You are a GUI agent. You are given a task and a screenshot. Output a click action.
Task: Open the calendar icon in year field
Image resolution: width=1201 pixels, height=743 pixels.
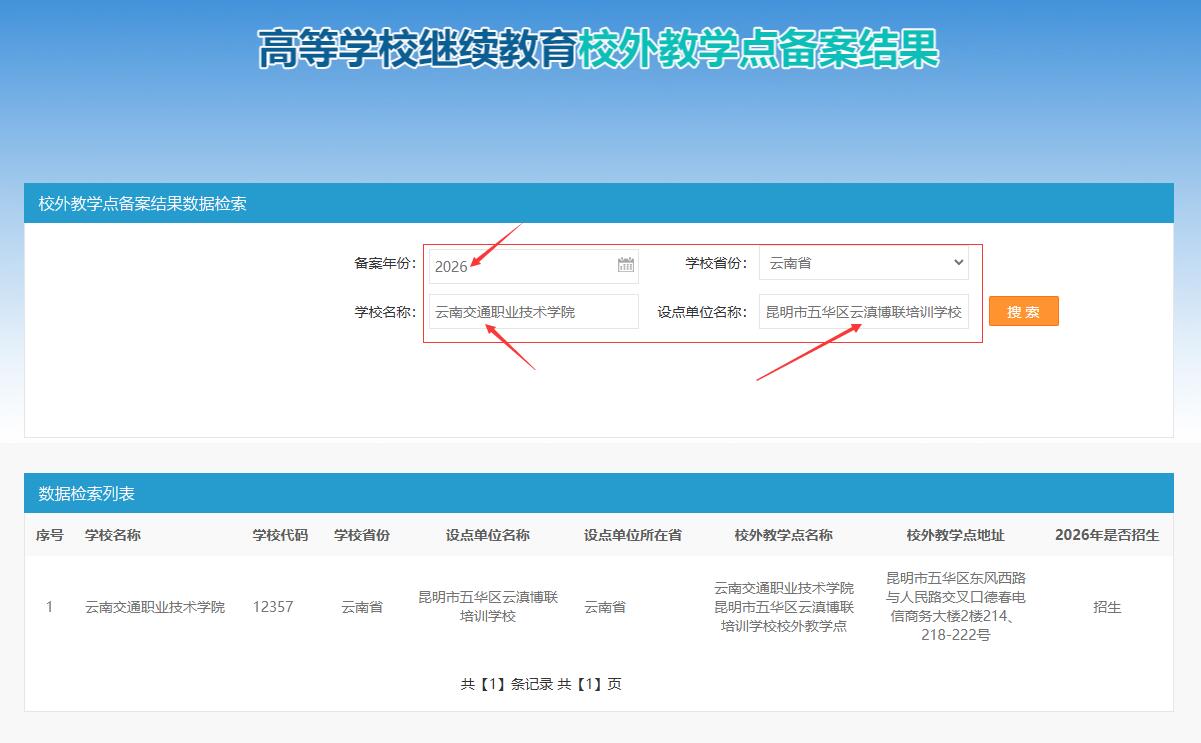tap(626, 265)
